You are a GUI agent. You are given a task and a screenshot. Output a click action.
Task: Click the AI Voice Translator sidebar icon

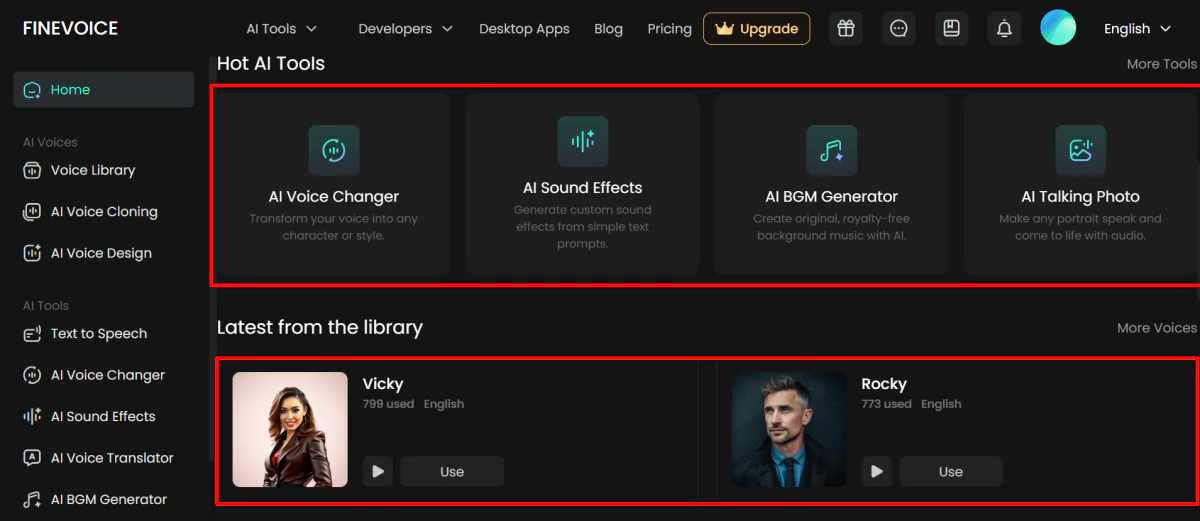(x=32, y=458)
